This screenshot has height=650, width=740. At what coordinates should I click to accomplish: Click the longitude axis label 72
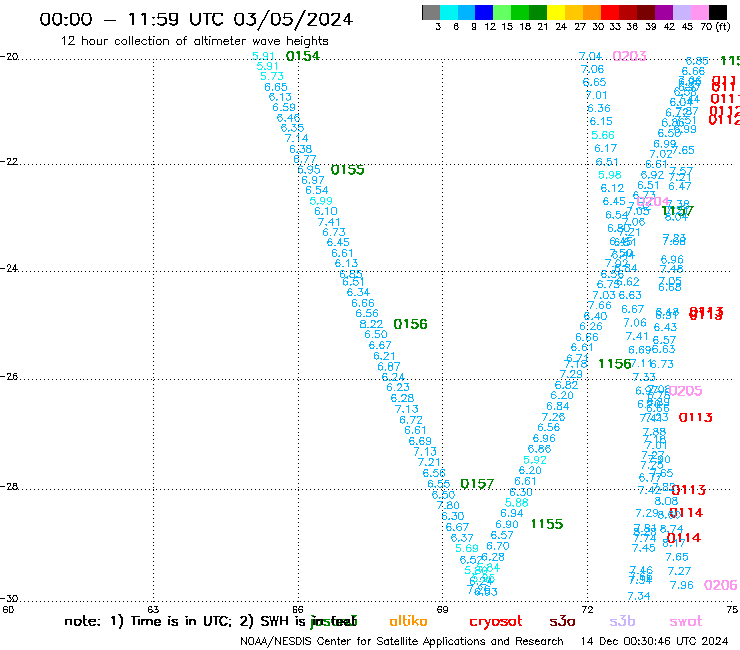coord(587,609)
